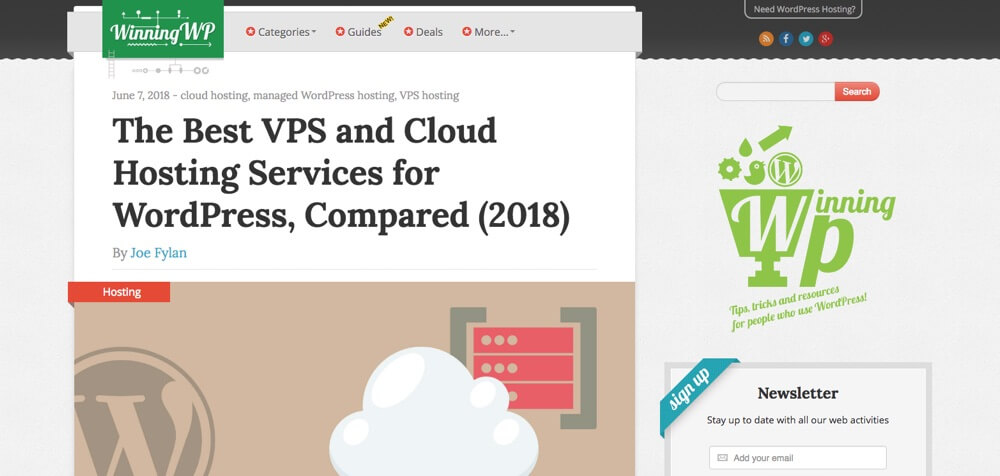Open the Google Plus icon

(826, 39)
